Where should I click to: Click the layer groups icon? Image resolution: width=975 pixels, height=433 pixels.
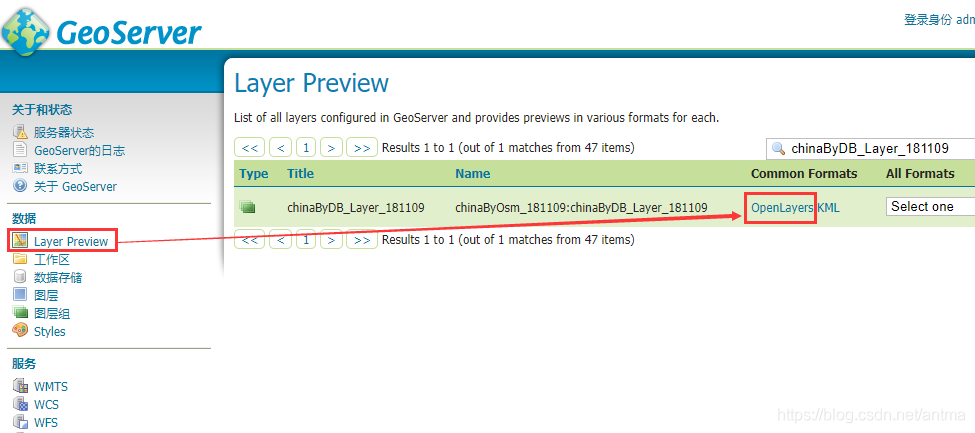[20, 313]
